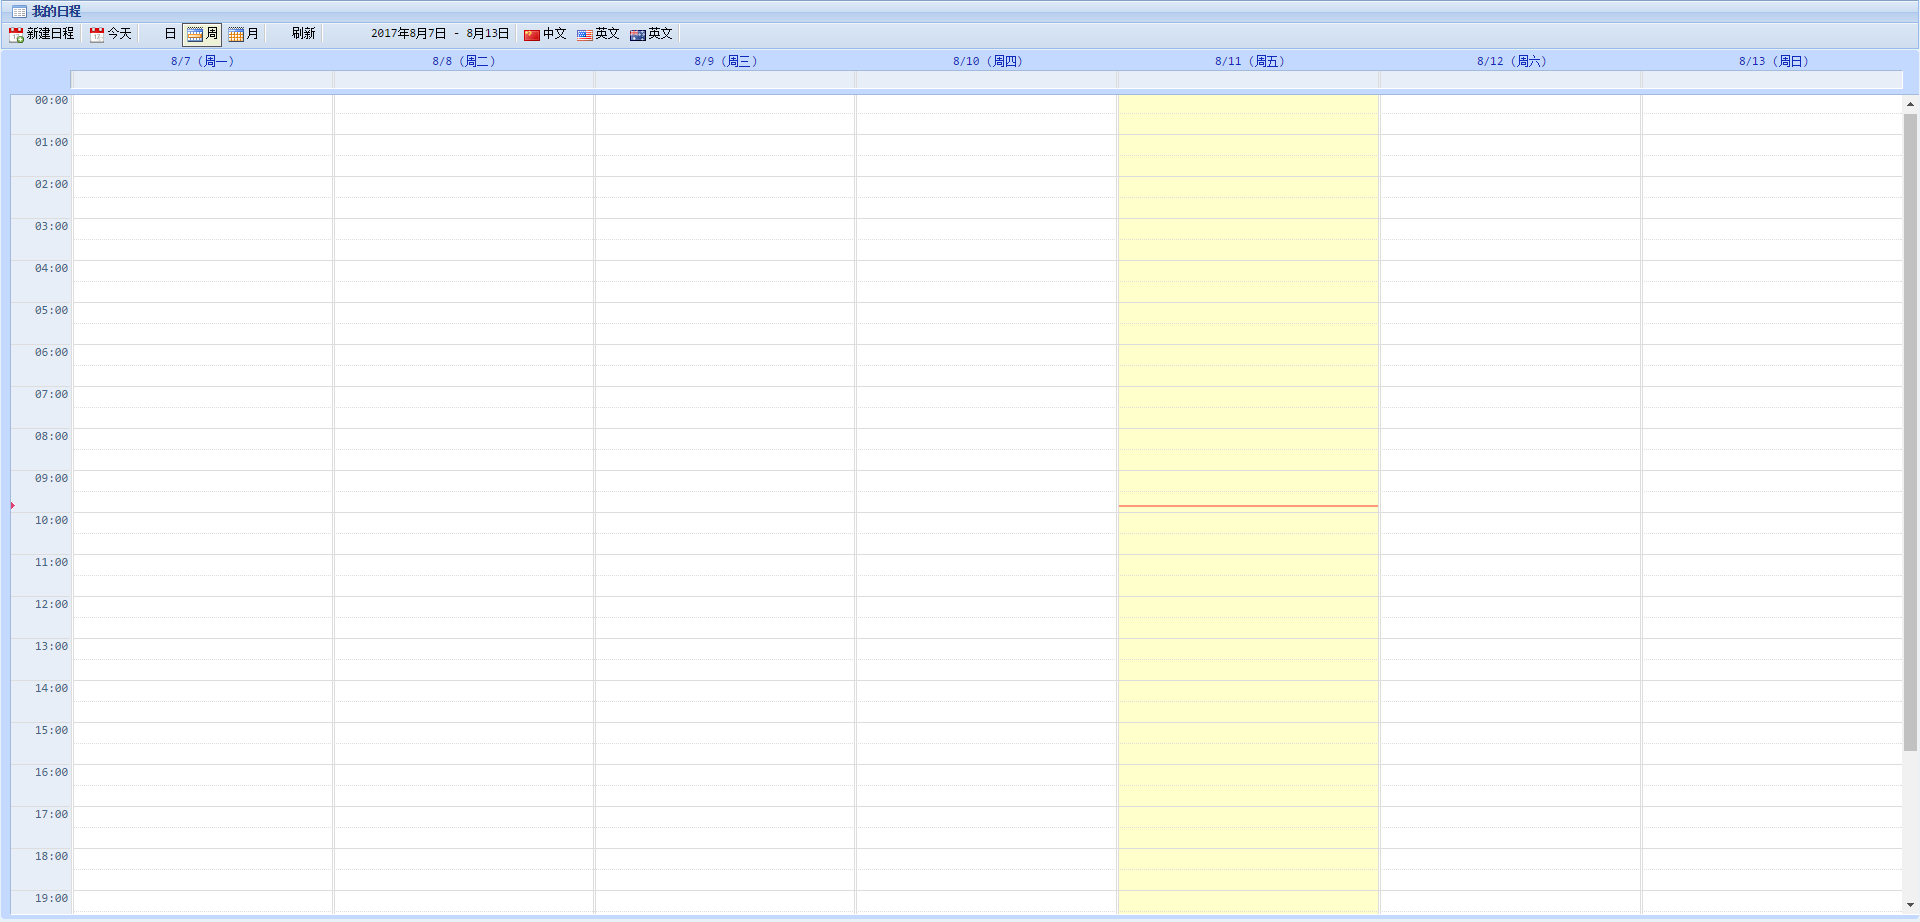This screenshot has width=1920, height=922.
Task: Click 刷新 to refresh the calendar
Action: [304, 34]
